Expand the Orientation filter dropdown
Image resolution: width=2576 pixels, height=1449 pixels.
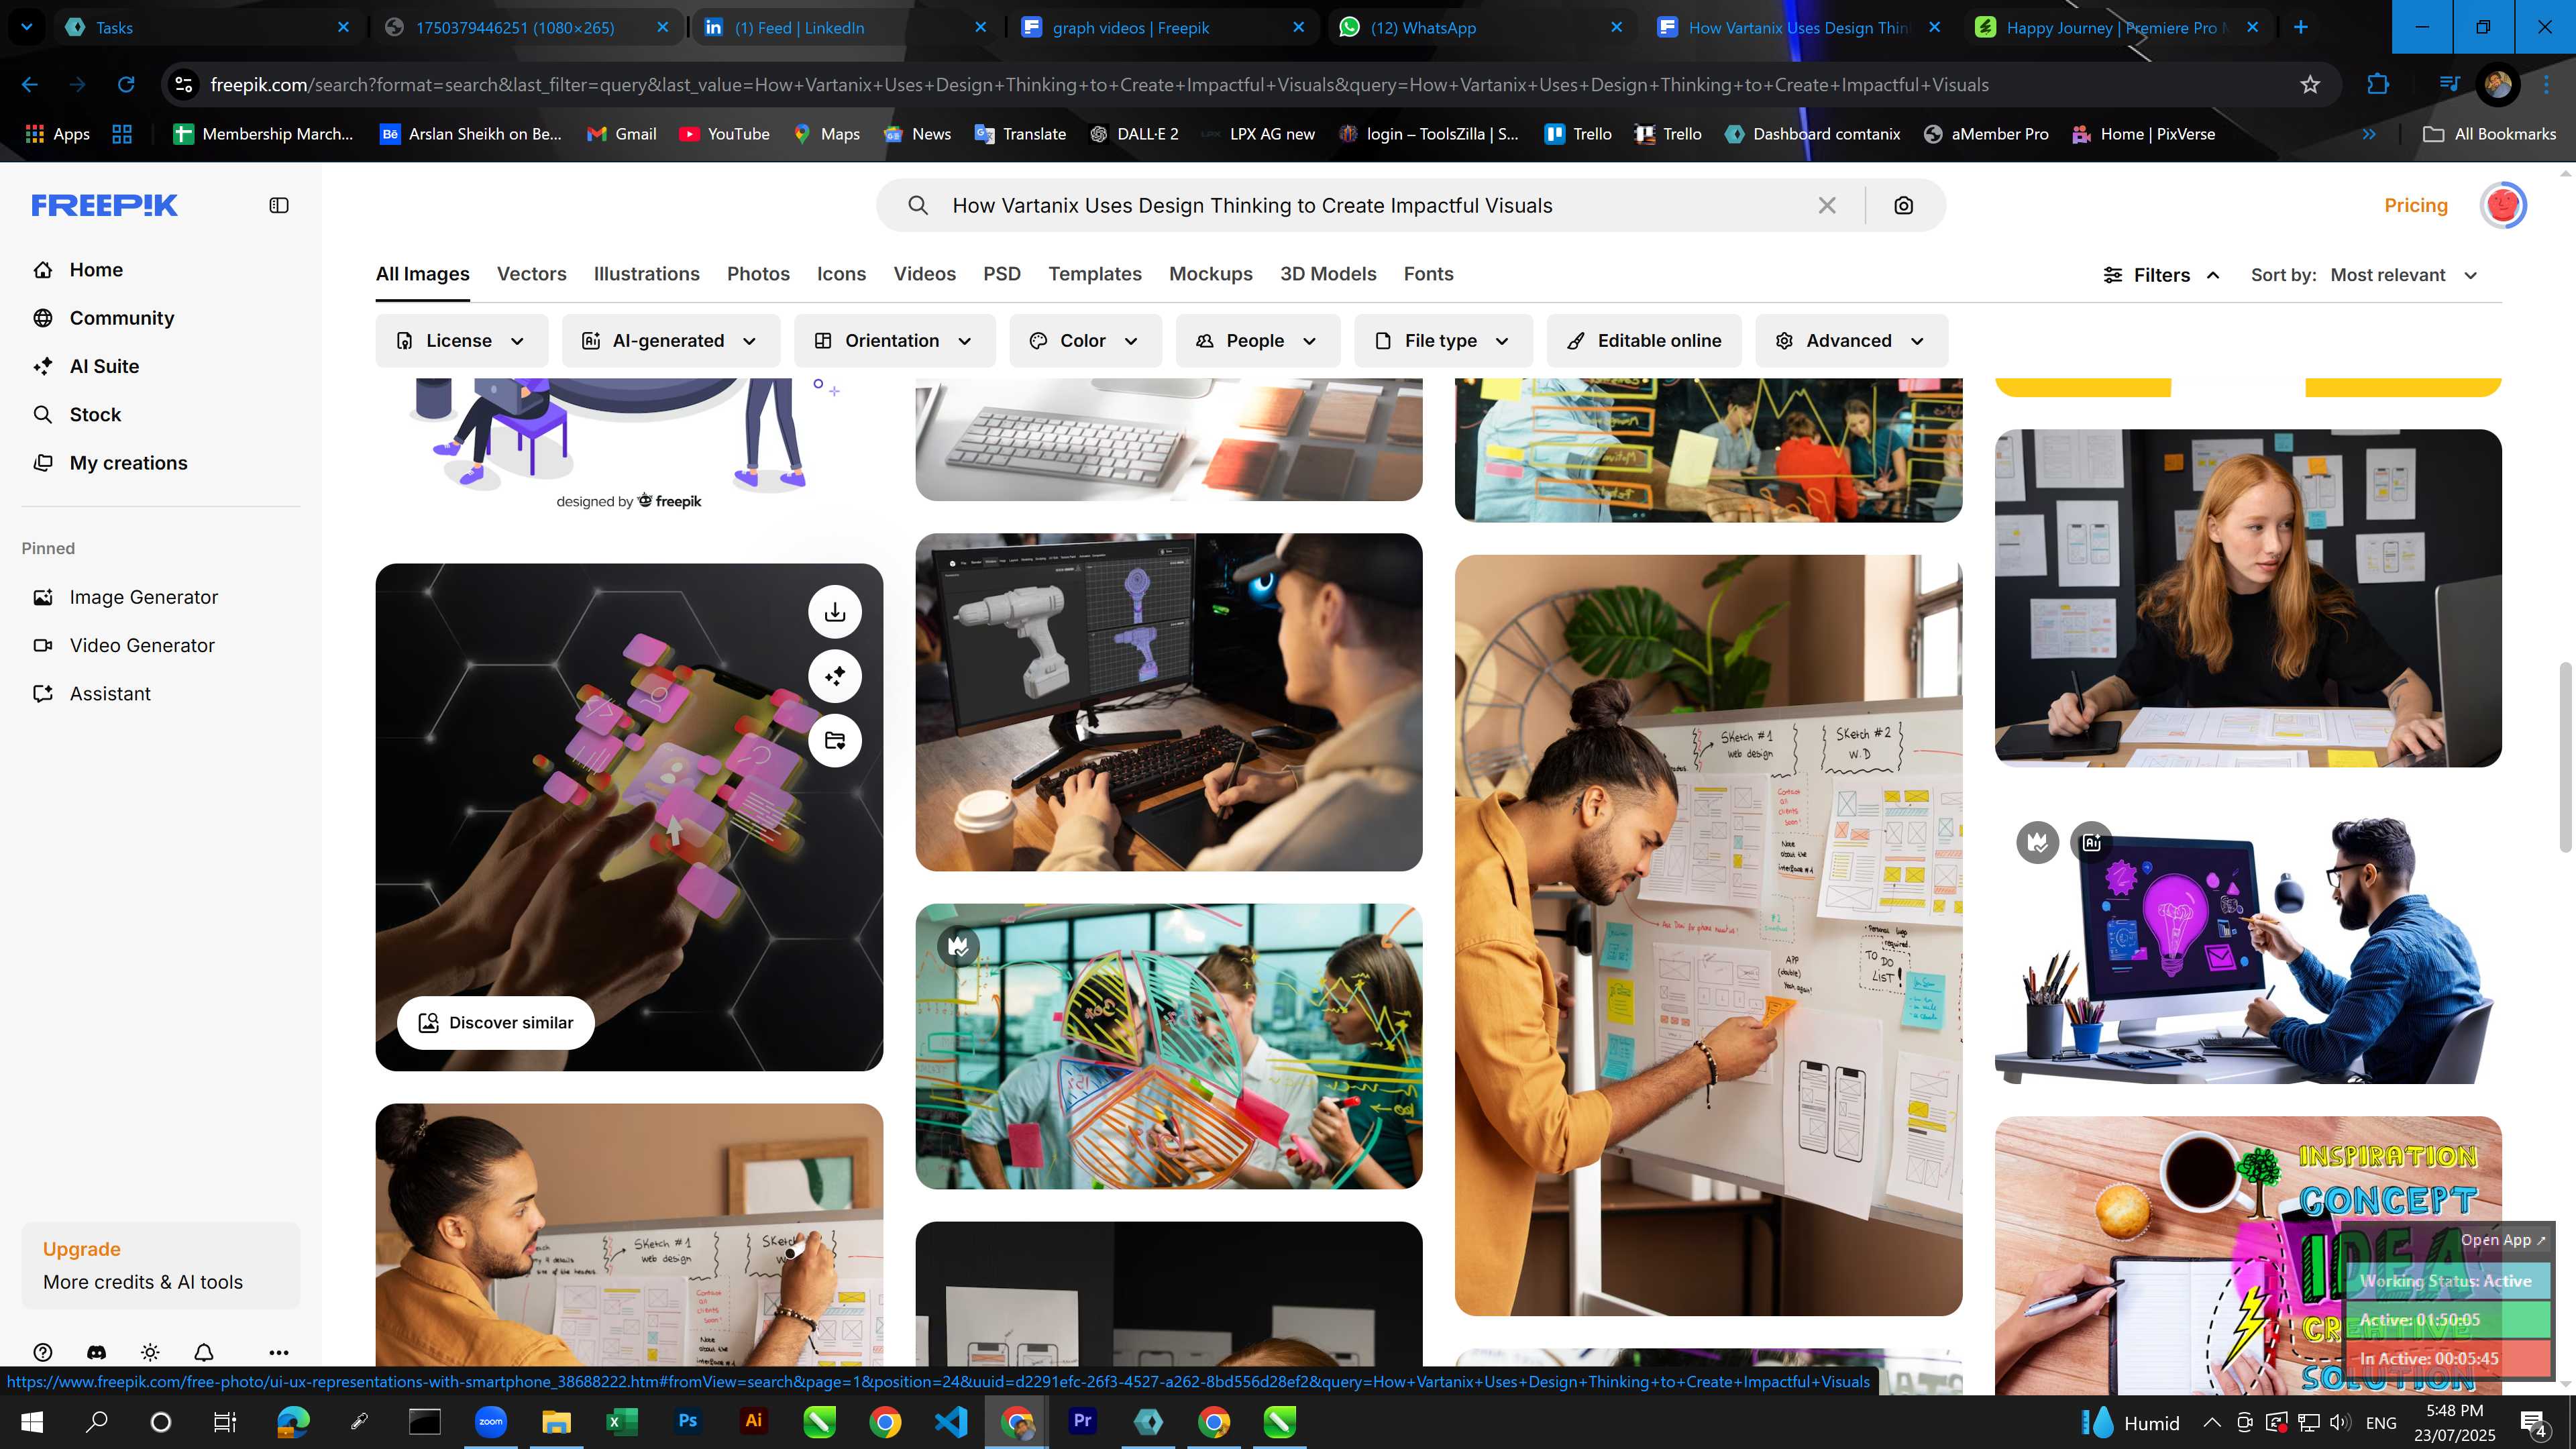(x=894, y=341)
